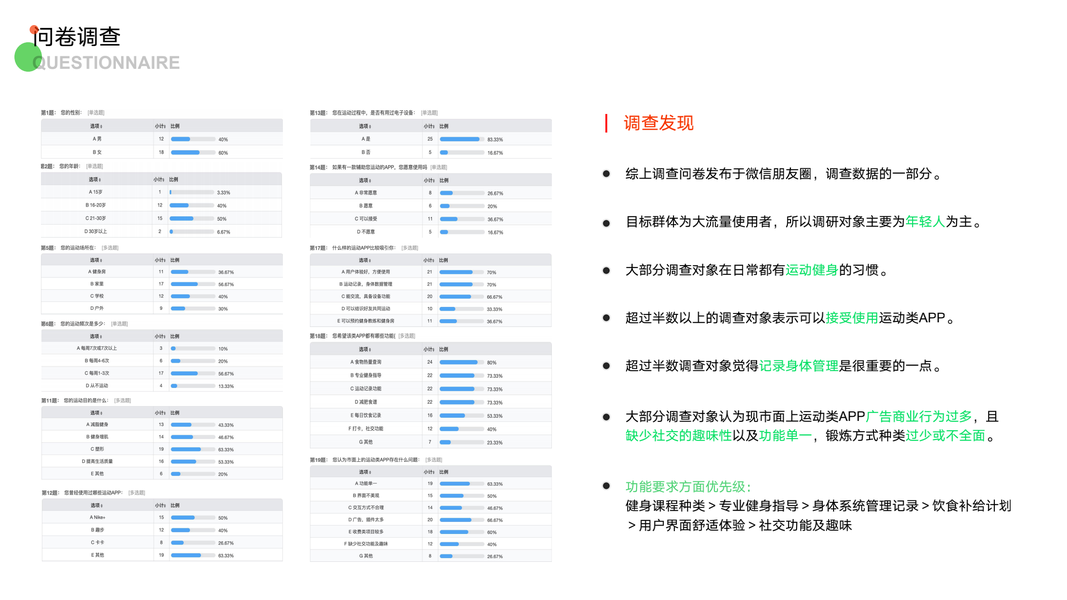Click the A 用户体验好，方便使用 row
This screenshot has width=1067, height=600.
coord(431,272)
